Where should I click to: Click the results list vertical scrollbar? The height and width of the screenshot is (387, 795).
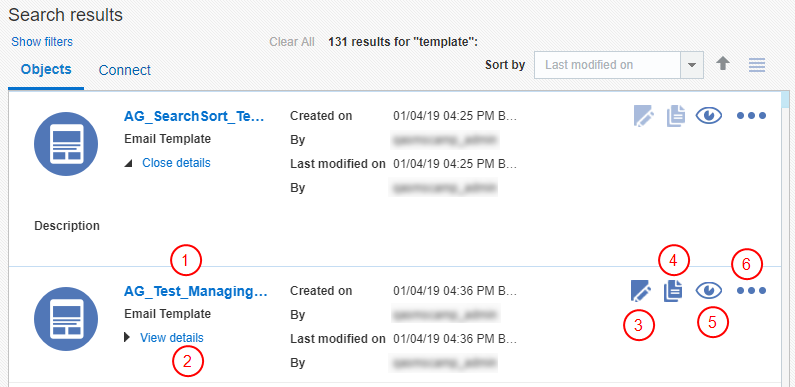785,238
